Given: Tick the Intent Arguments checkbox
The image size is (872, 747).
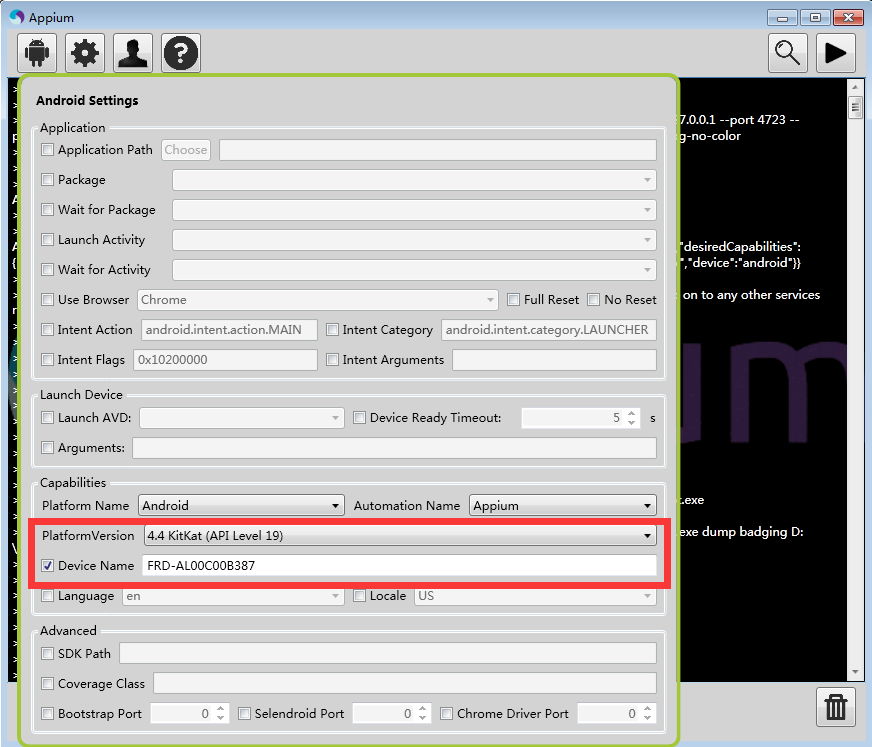Looking at the screenshot, I should coord(333,360).
